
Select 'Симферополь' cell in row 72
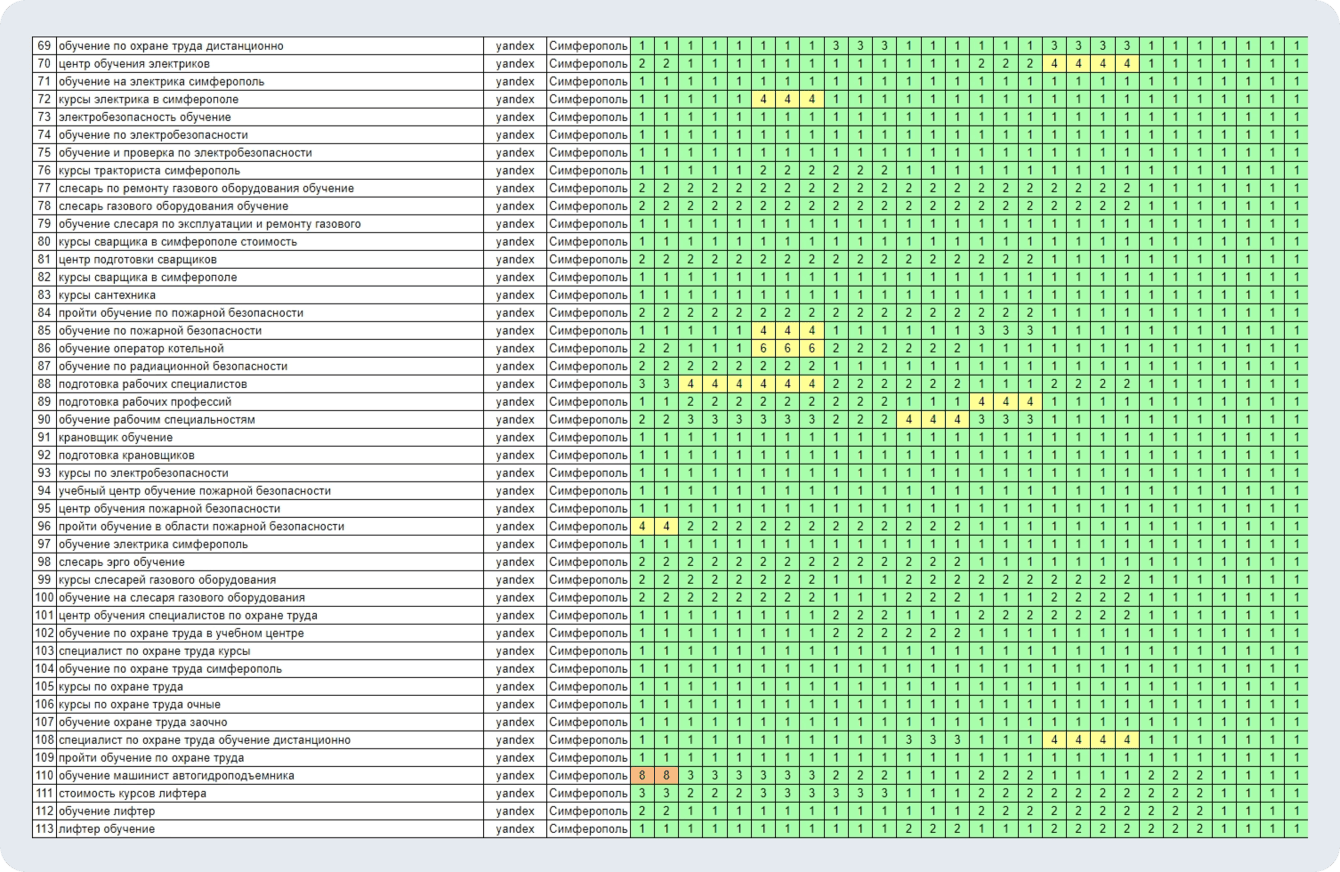pyautogui.click(x=589, y=100)
